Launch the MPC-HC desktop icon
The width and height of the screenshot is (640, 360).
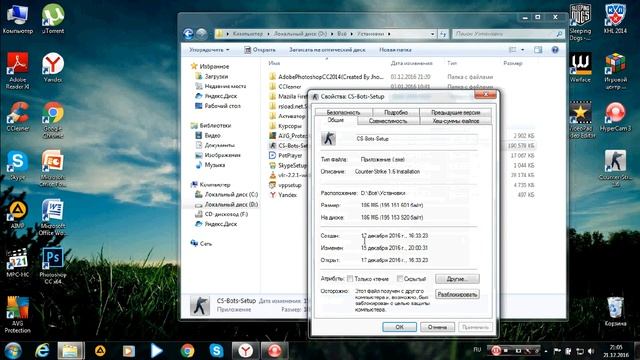(18, 263)
